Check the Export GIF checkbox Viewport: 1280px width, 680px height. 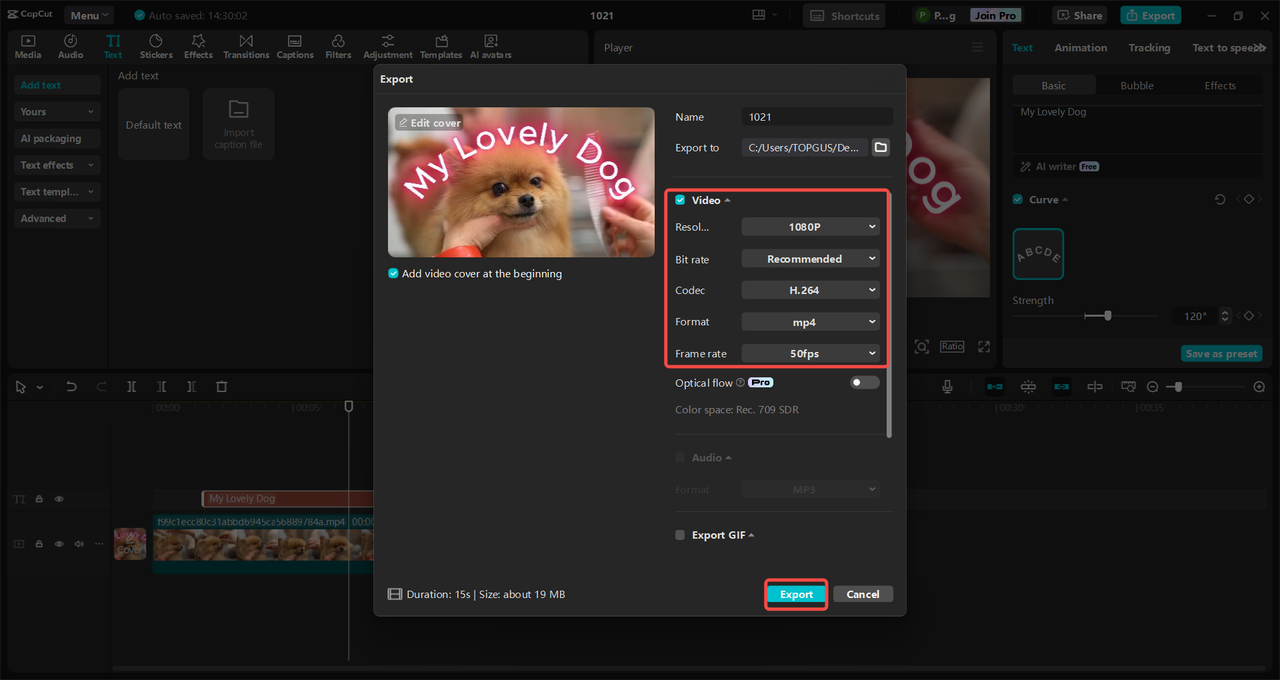click(x=680, y=535)
